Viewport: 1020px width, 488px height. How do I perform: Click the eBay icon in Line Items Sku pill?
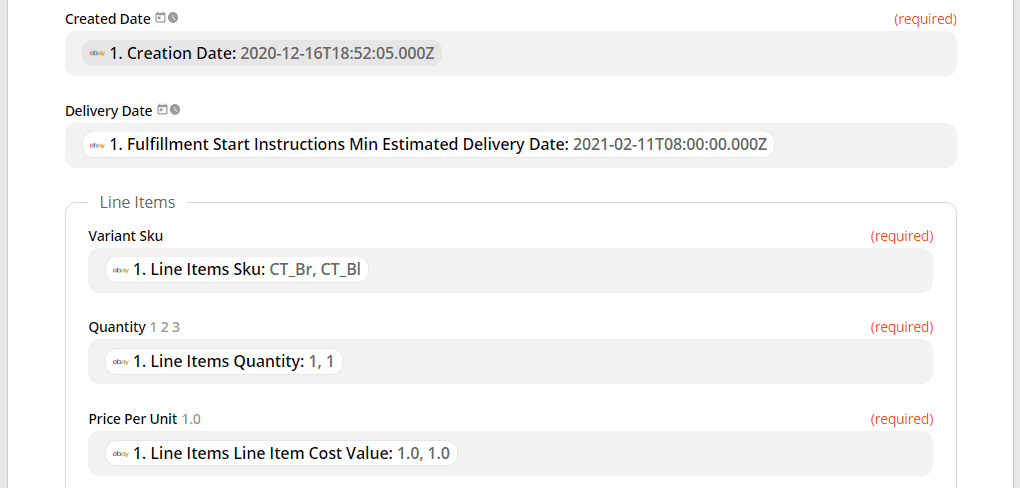(121, 270)
